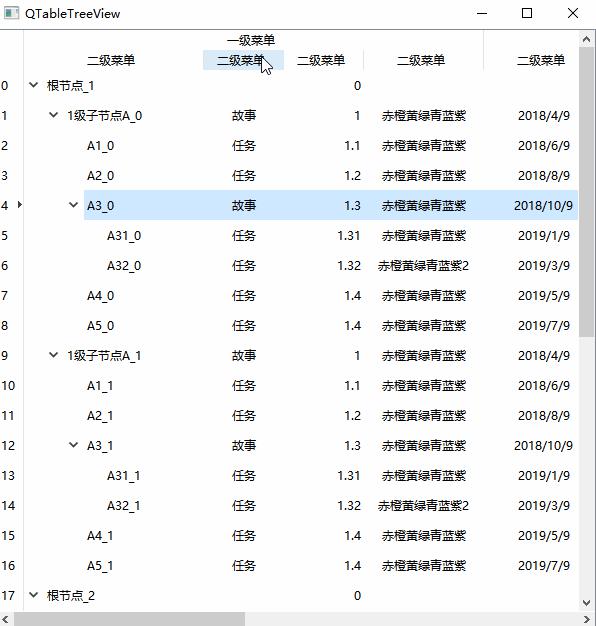Click horizontal scrollbar right arrow
The width and height of the screenshot is (596, 626).
click(x=587, y=619)
